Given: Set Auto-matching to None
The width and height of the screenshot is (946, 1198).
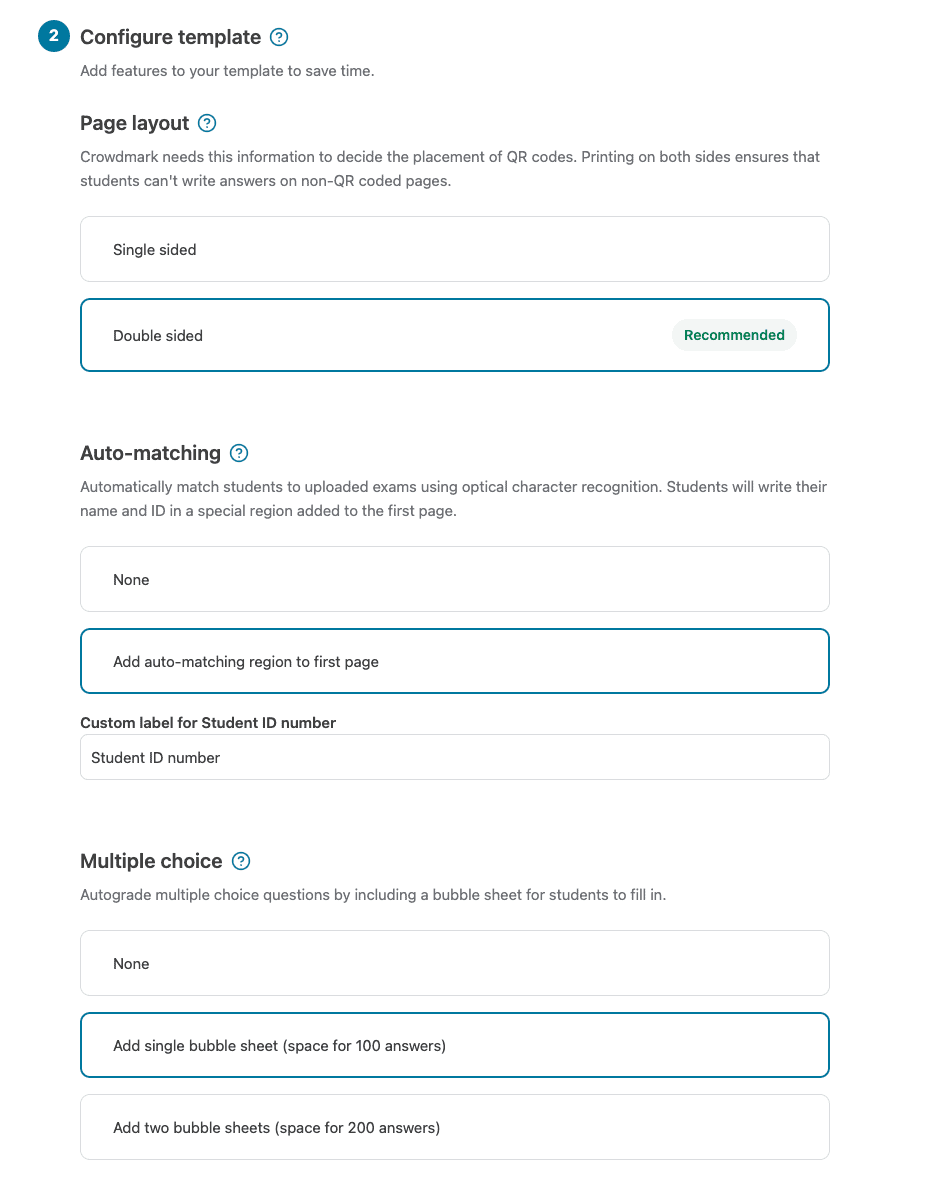Looking at the screenshot, I should click(455, 579).
